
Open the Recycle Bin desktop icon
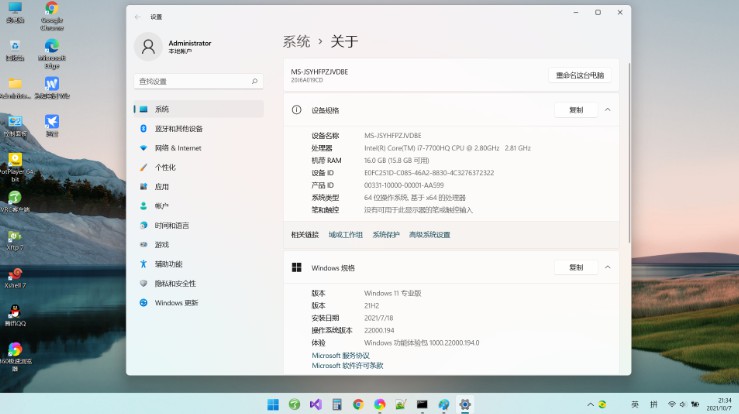(x=15, y=50)
